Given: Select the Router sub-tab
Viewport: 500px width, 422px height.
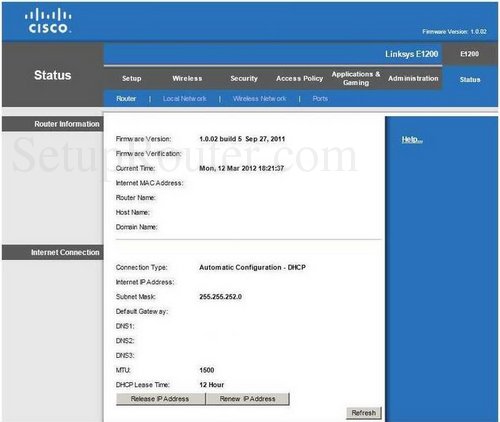Looking at the screenshot, I should pyautogui.click(x=126, y=99).
